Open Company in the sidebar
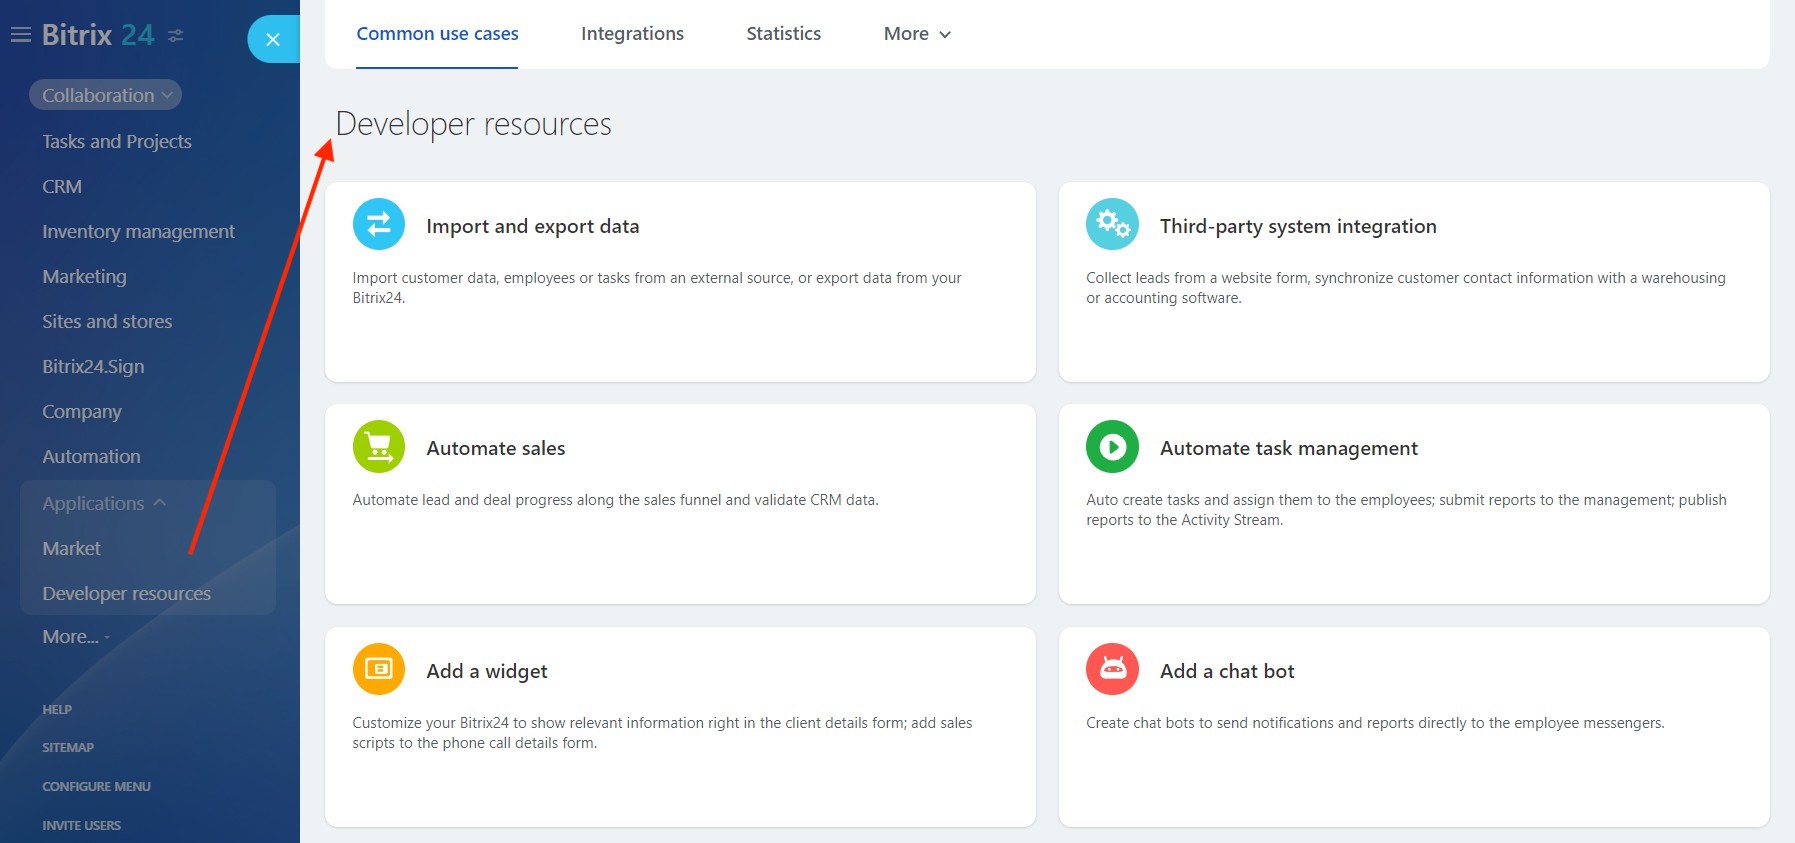This screenshot has height=843, width=1795. 82,411
